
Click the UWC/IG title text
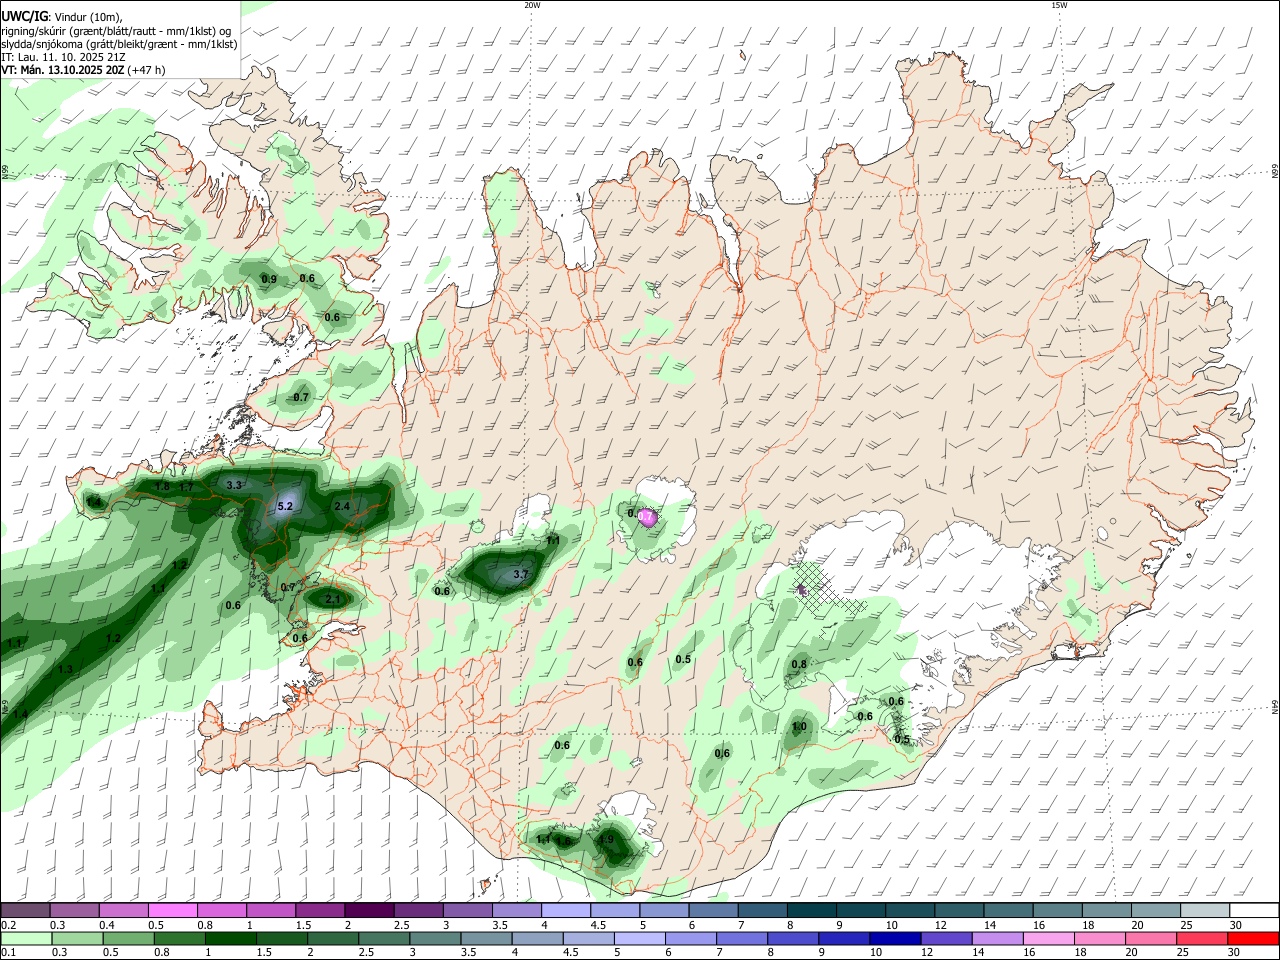[x=23, y=16]
